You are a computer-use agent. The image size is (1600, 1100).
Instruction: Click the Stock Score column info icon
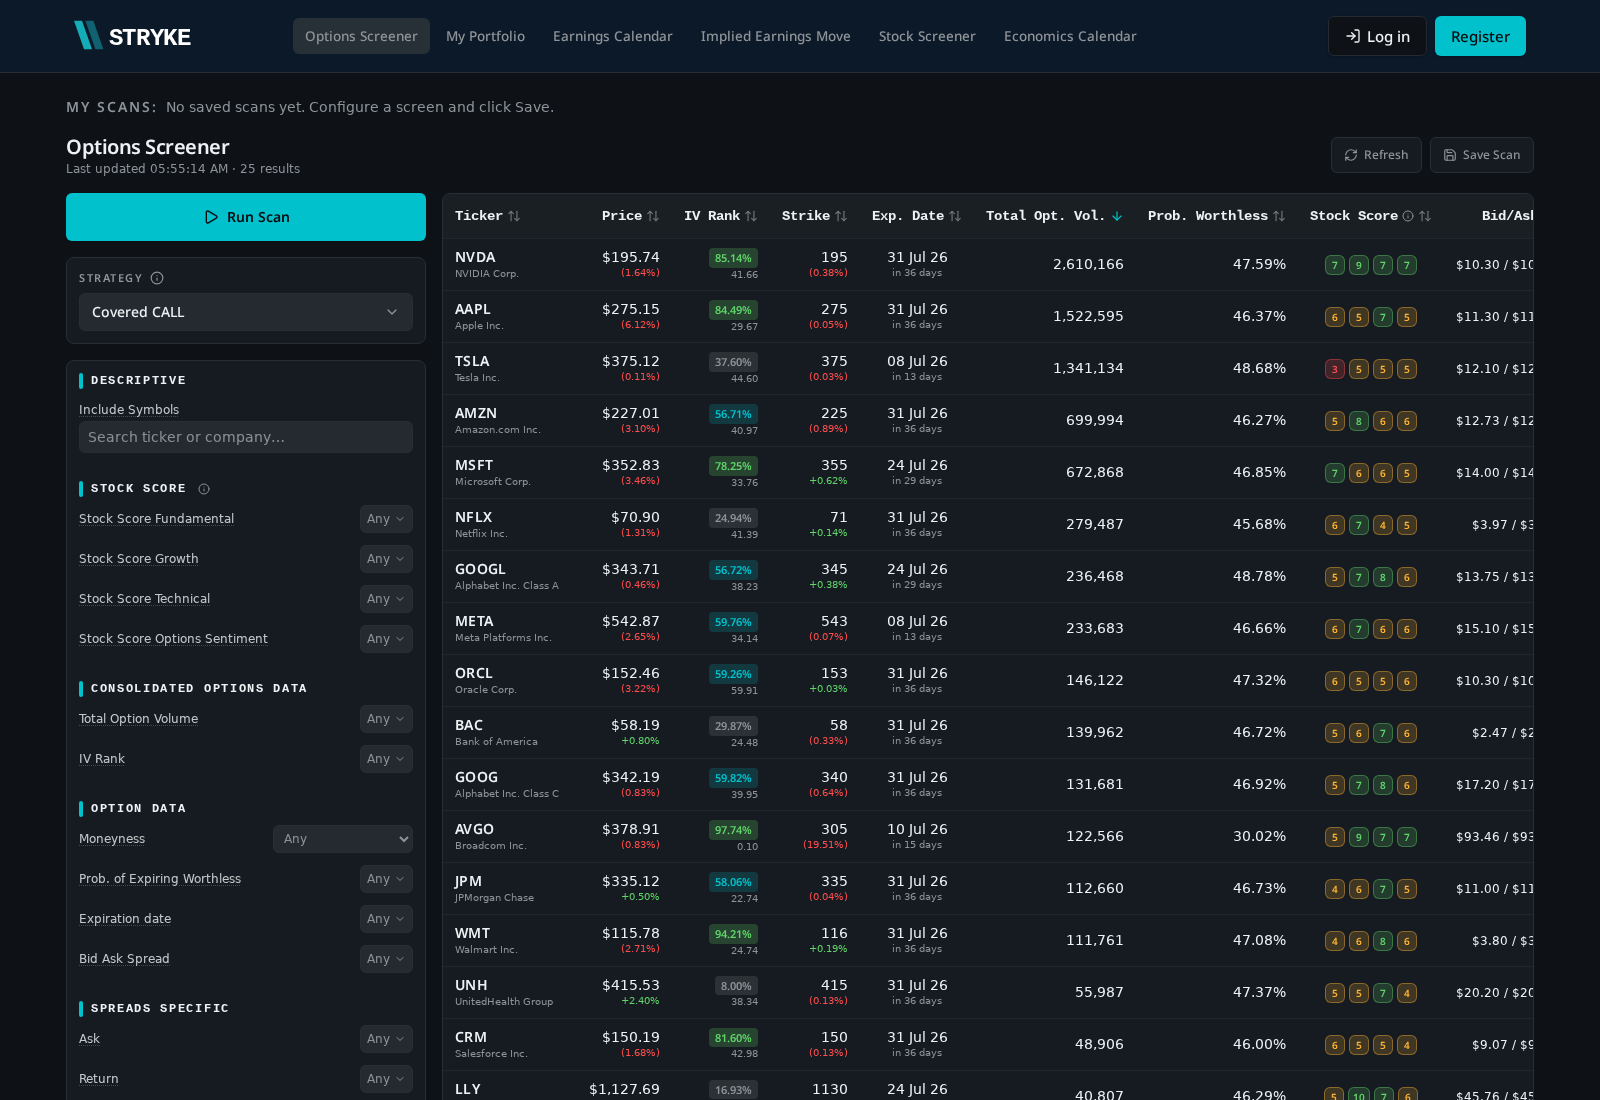1408,216
